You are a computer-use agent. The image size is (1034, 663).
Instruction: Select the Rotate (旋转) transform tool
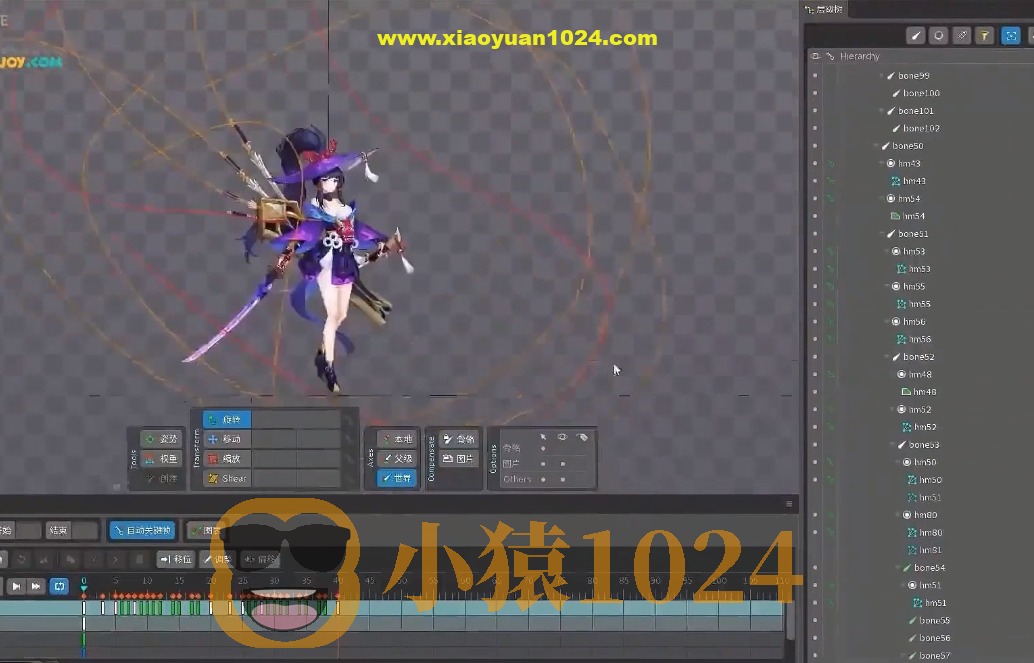click(x=230, y=418)
